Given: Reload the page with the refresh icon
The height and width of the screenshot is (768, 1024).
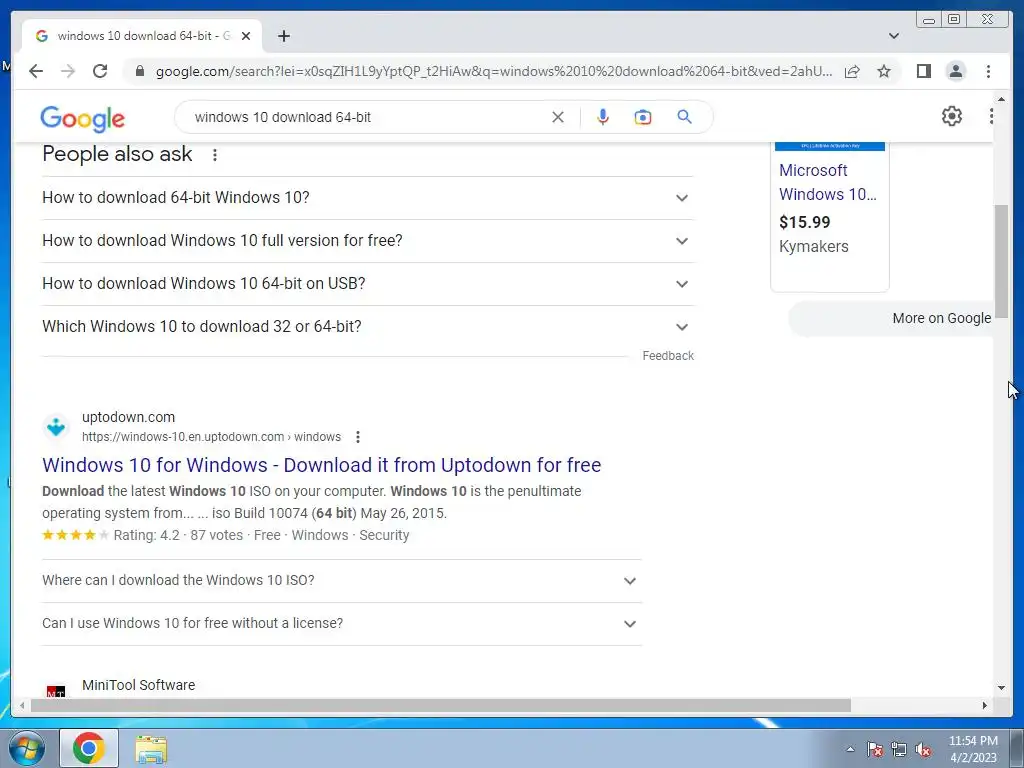Looking at the screenshot, I should [100, 71].
